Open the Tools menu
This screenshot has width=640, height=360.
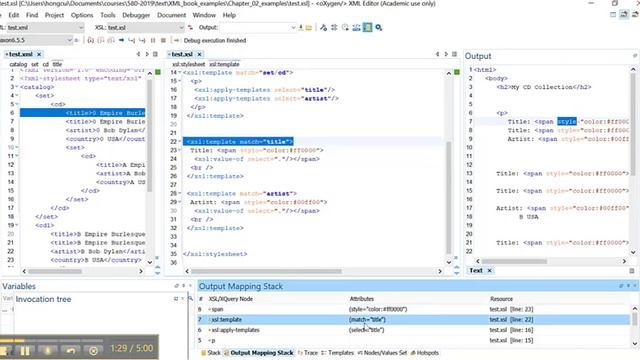108,15
